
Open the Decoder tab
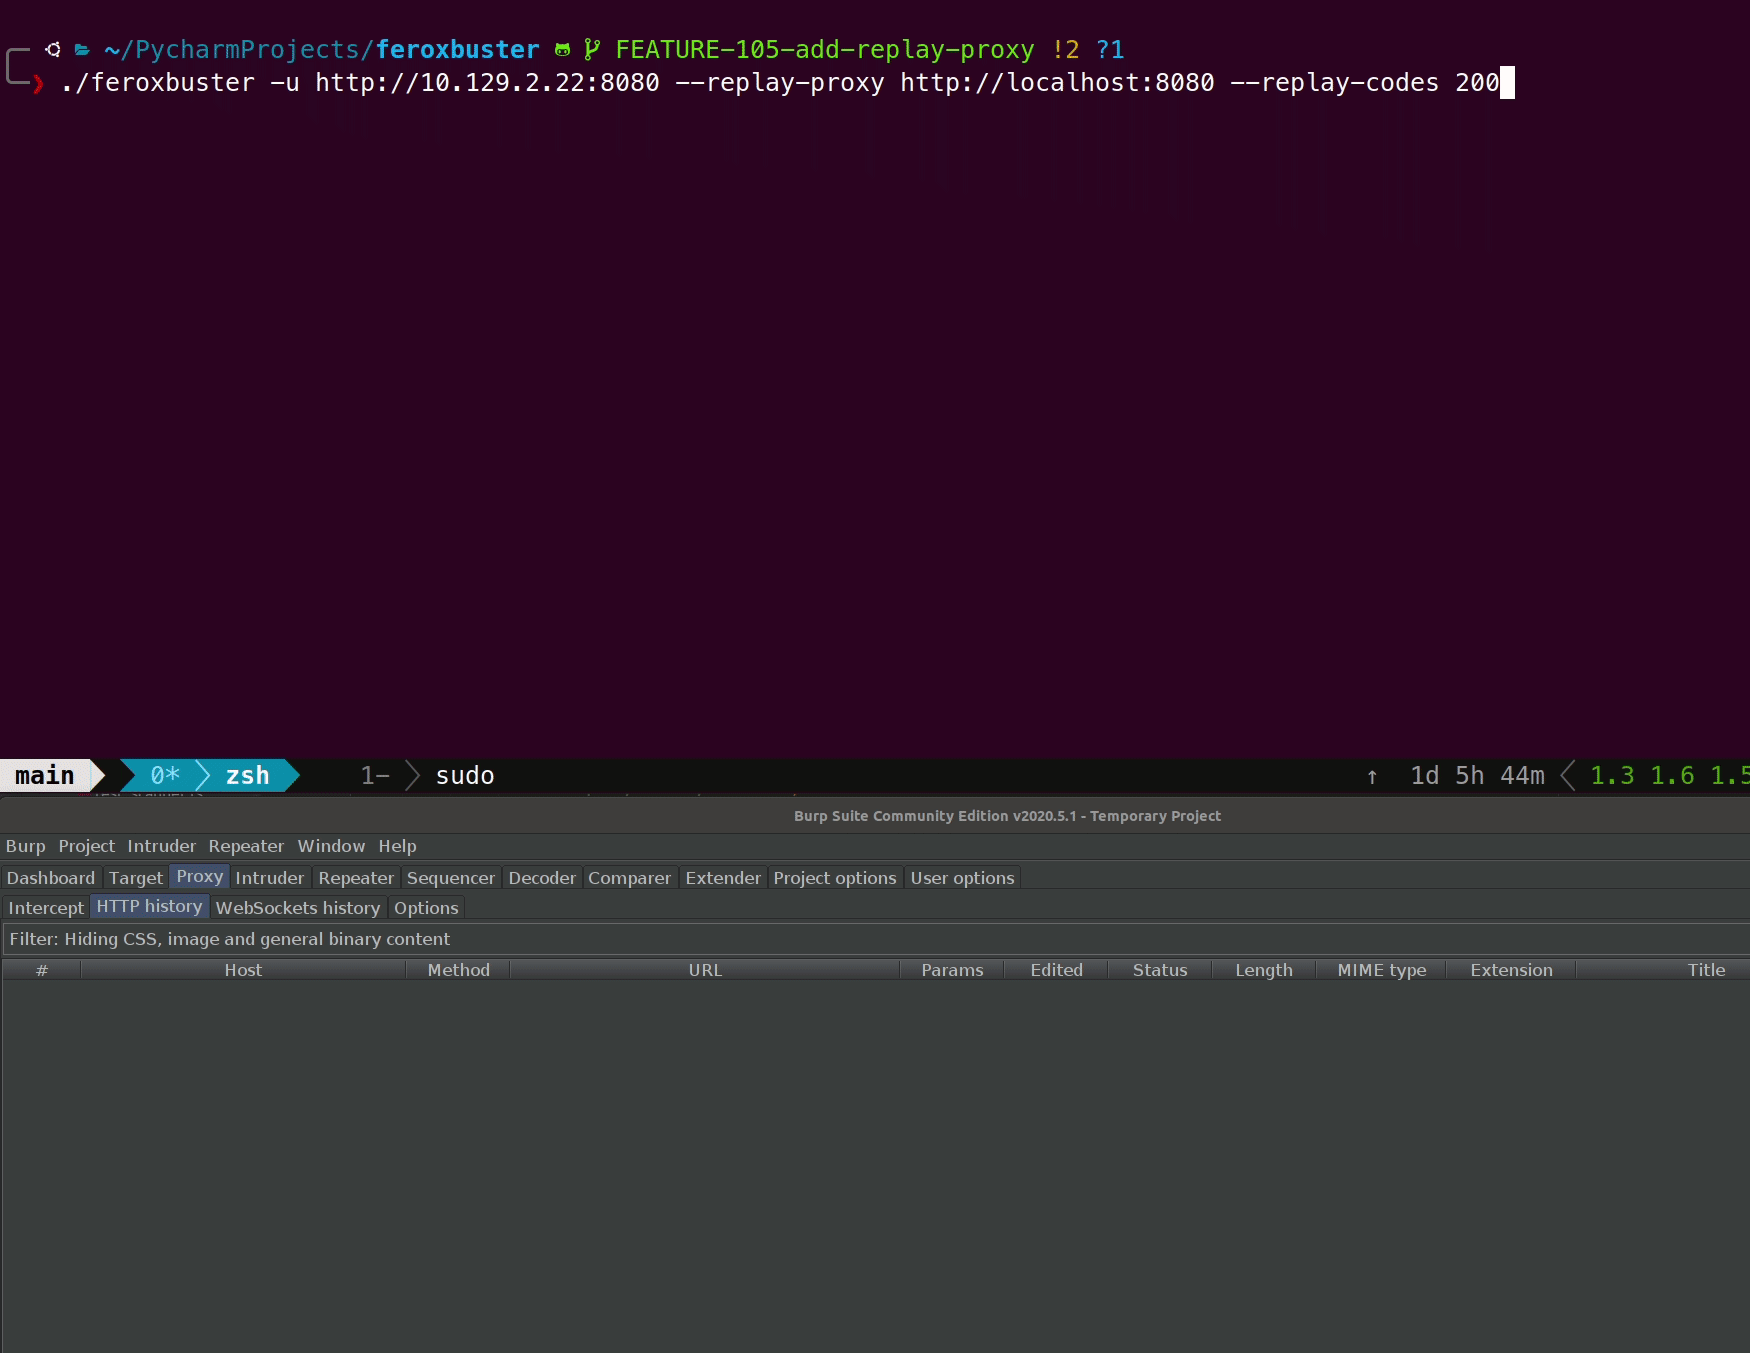coord(542,878)
